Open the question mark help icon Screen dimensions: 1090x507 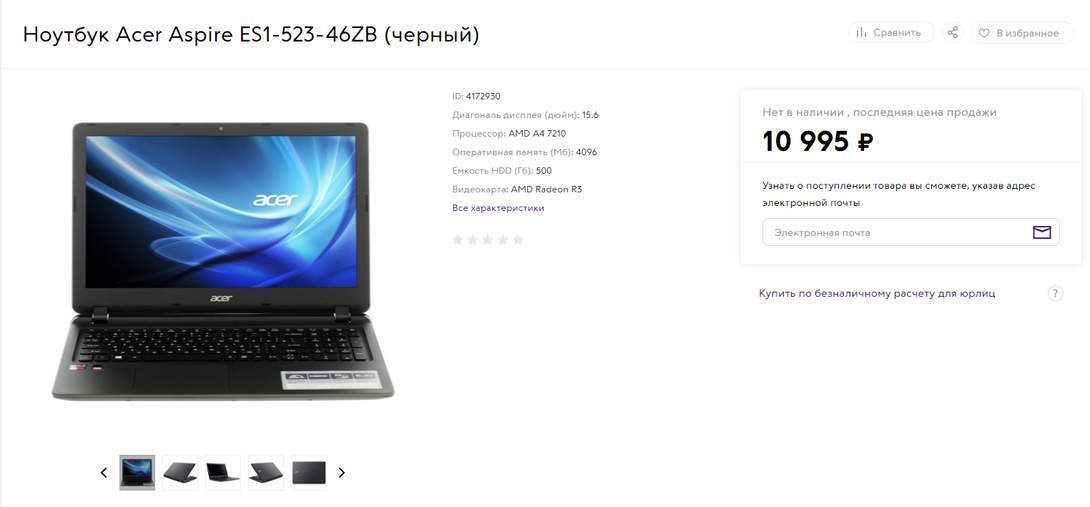click(x=1055, y=293)
